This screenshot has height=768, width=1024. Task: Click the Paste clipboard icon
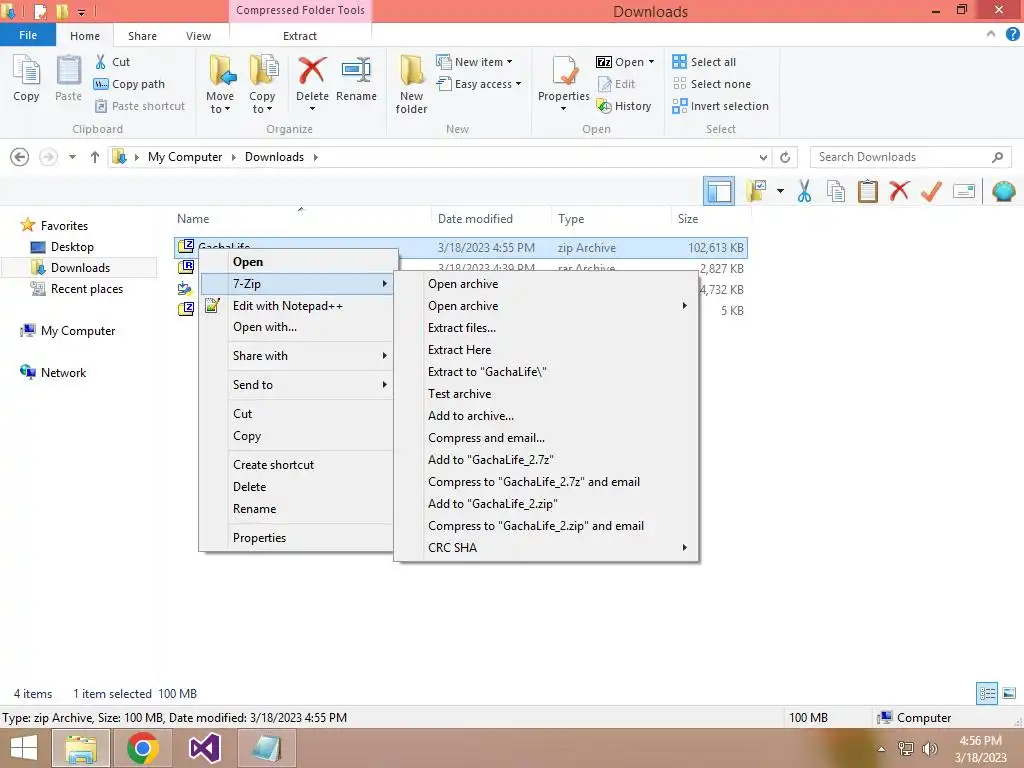[x=68, y=78]
